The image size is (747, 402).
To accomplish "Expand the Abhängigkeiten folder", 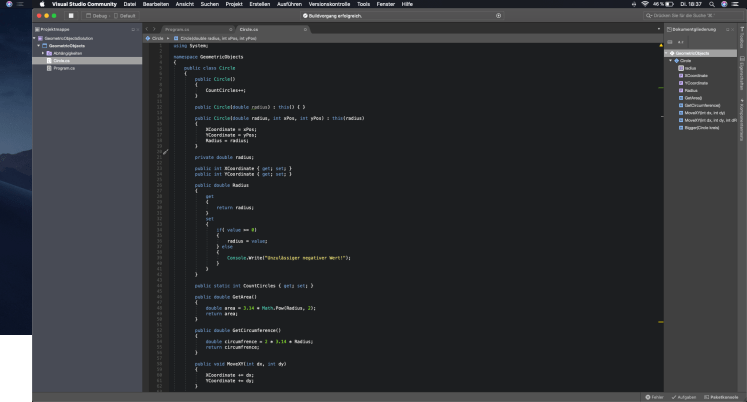I will tap(43, 52).
